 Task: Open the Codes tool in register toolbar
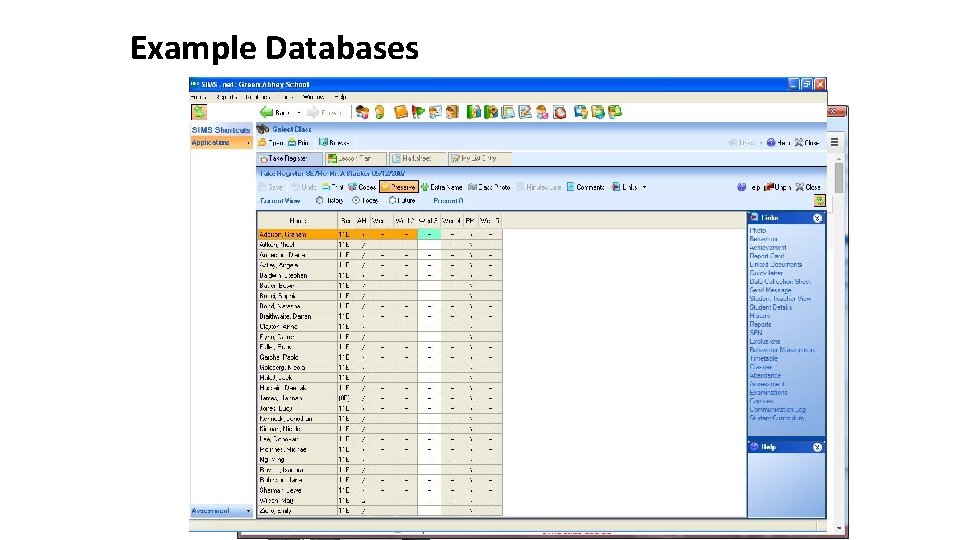click(361, 187)
